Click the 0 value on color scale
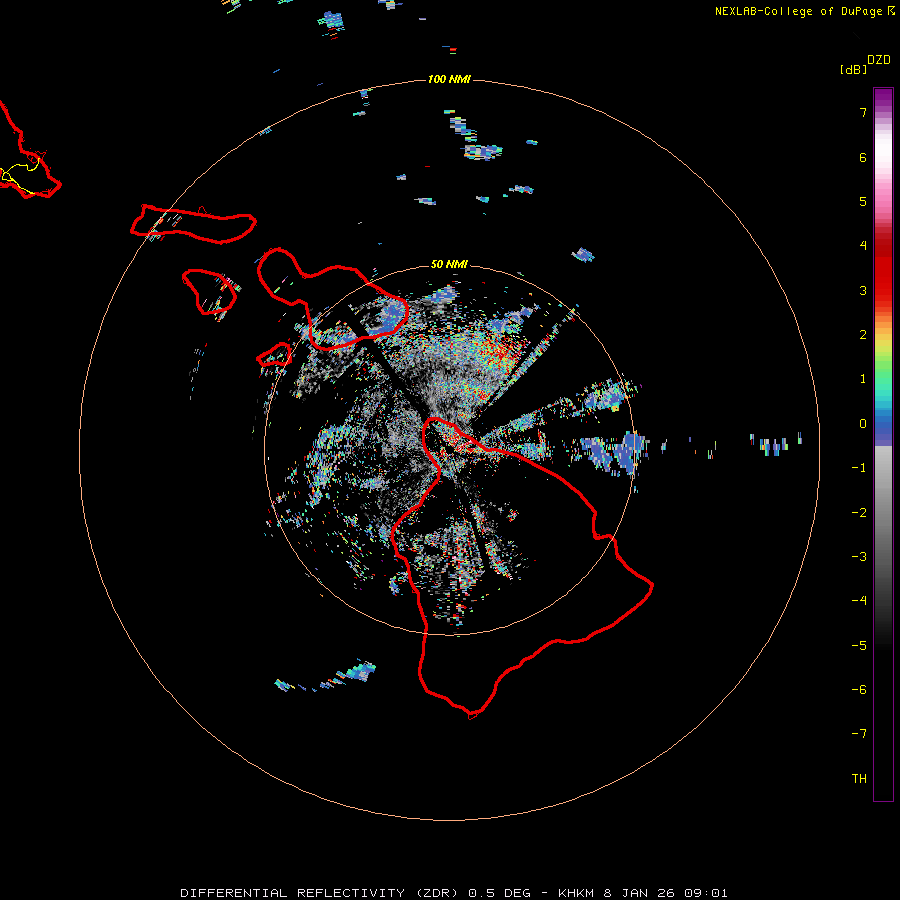This screenshot has width=900, height=900. (x=863, y=424)
